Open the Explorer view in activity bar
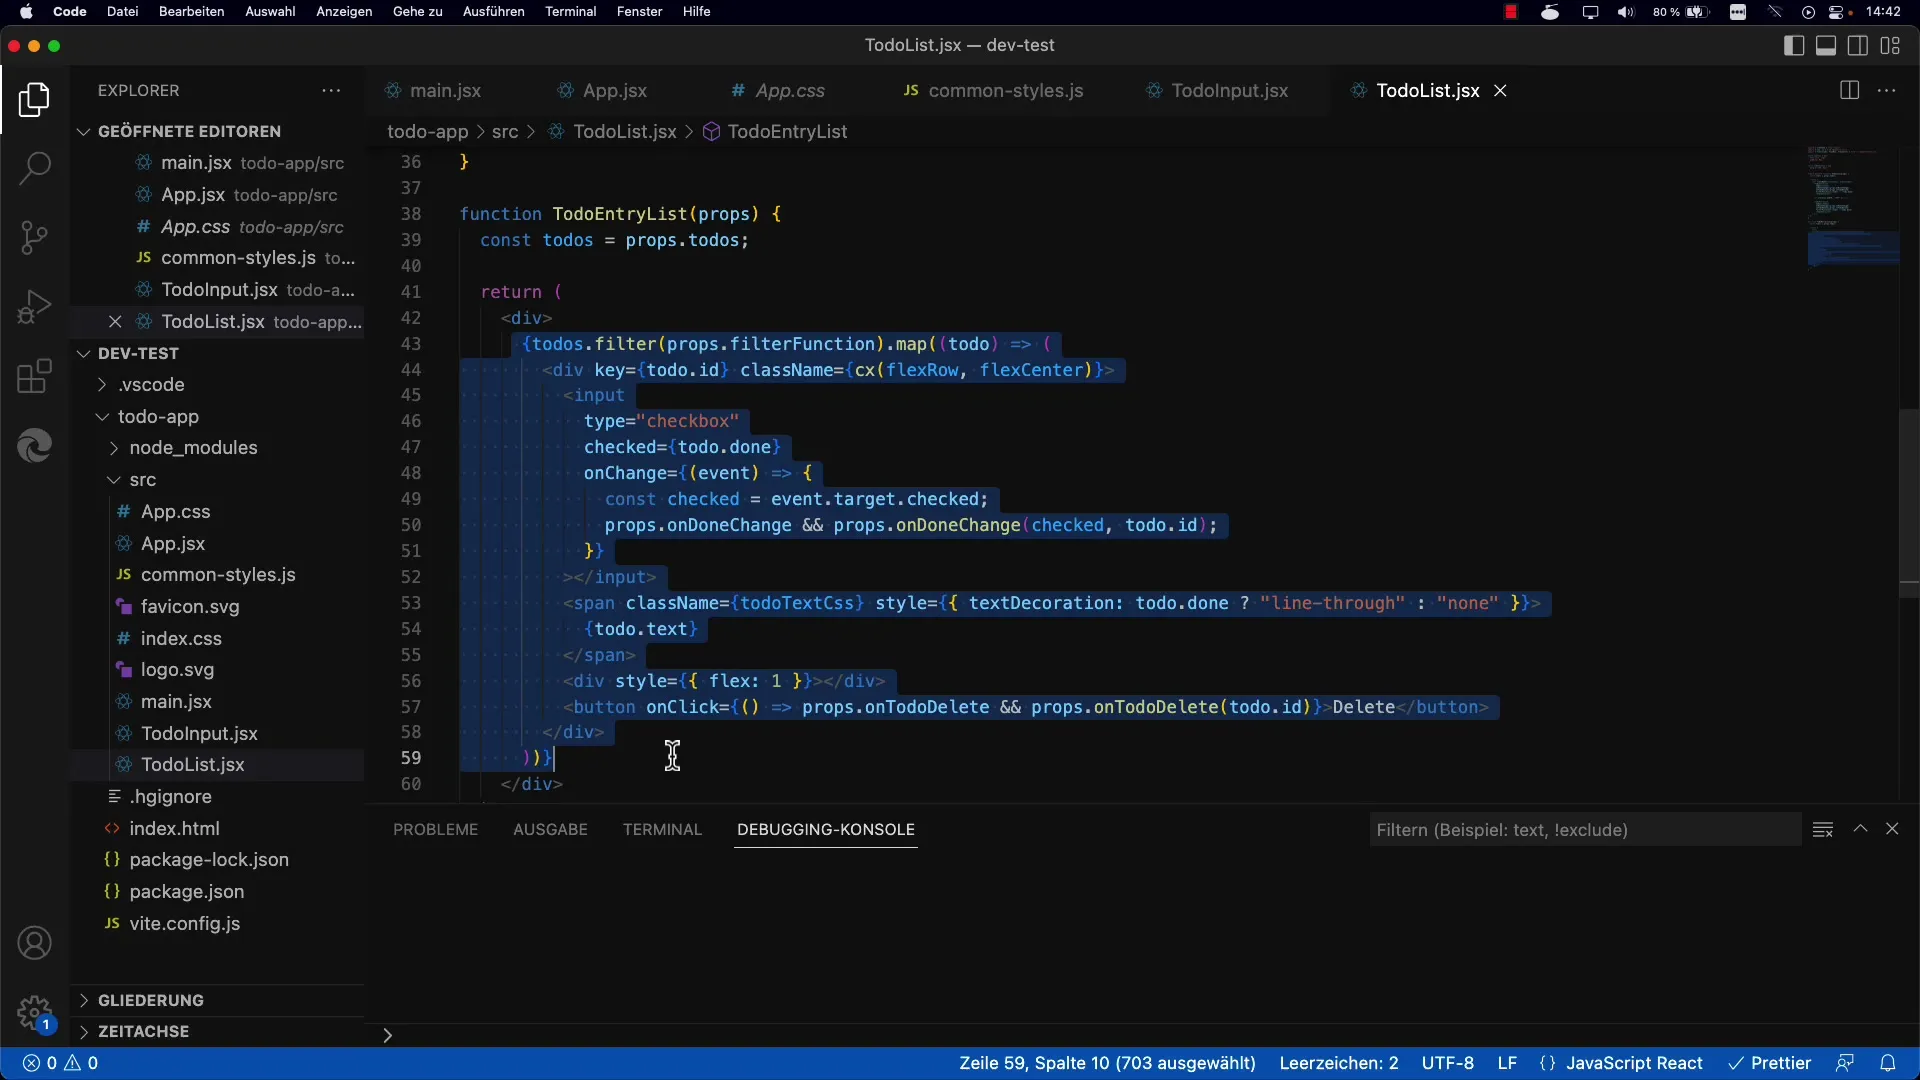This screenshot has width=1920, height=1080. pyautogui.click(x=34, y=100)
